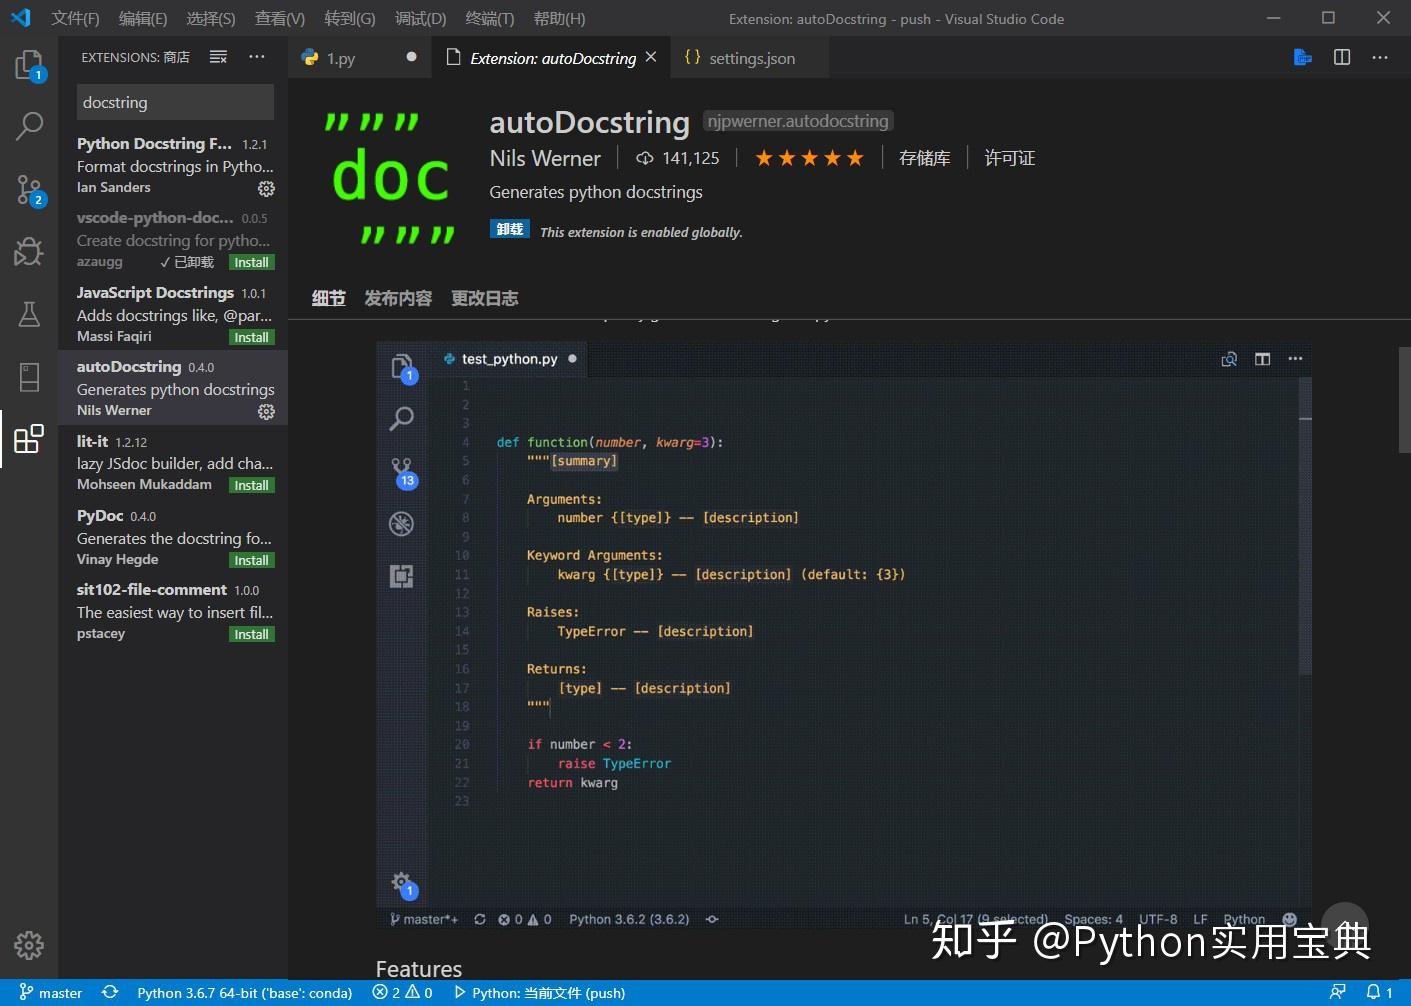Click Install for JavaScript Docstrings extension
This screenshot has width=1411, height=1006.
coord(251,337)
